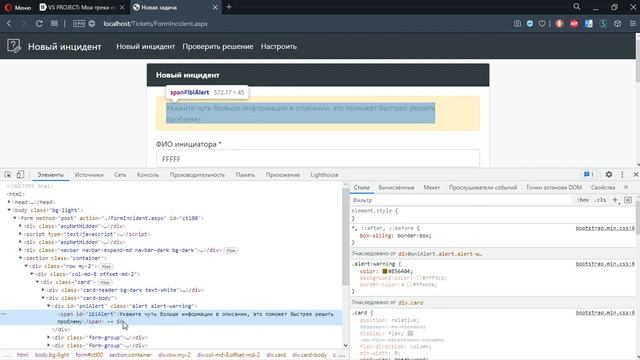Open the DevTools three-dot menu
Screen dimensions: 640x360
pos(622,175)
